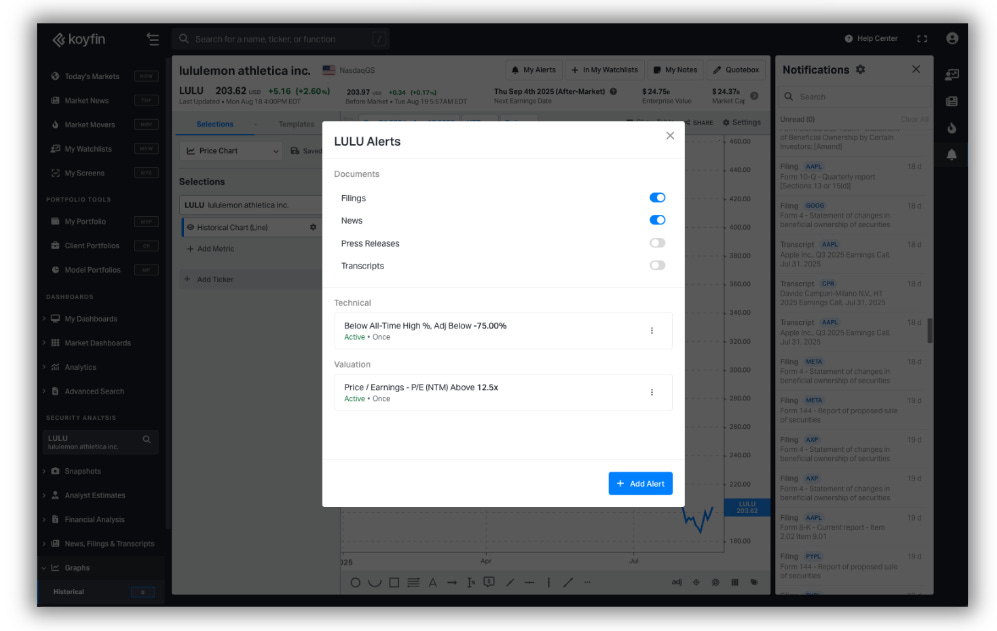
Task: Select Historical graph item
Action: (x=102, y=592)
